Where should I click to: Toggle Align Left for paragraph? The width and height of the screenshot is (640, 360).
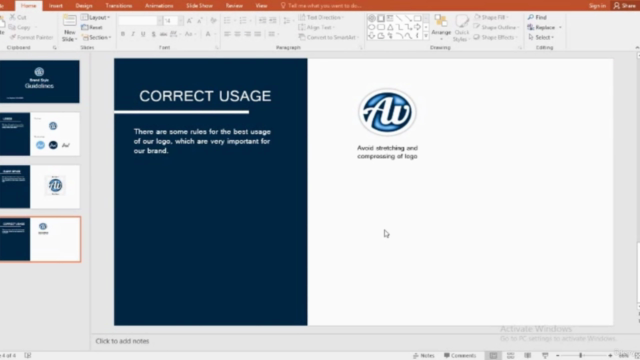click(x=227, y=34)
